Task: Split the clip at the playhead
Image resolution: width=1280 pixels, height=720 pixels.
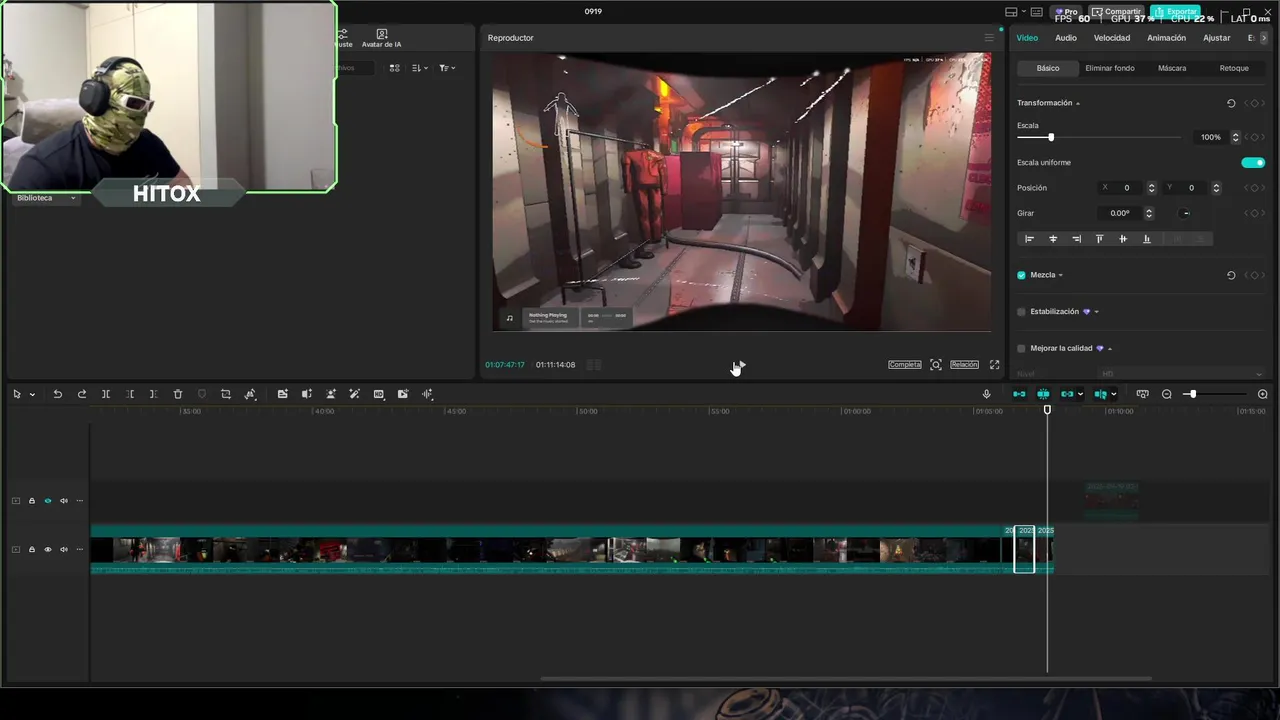Action: pyautogui.click(x=106, y=394)
